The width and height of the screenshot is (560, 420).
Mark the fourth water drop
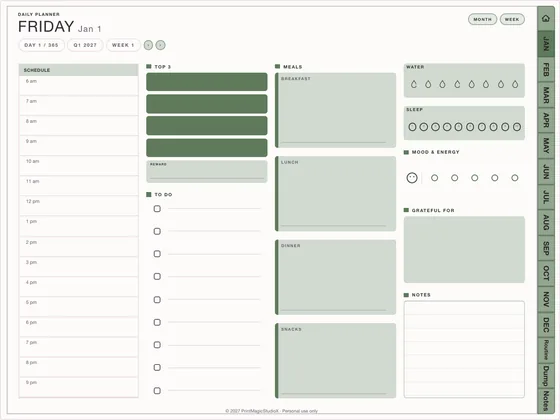(457, 84)
